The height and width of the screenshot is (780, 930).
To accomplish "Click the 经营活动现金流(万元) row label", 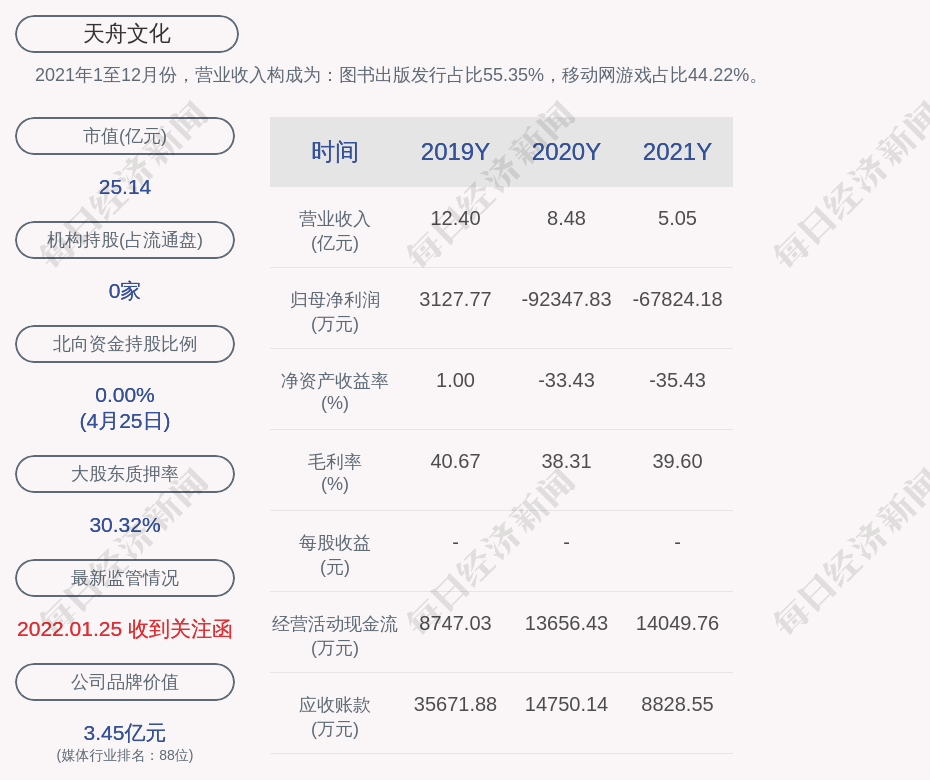I will (x=335, y=636).
